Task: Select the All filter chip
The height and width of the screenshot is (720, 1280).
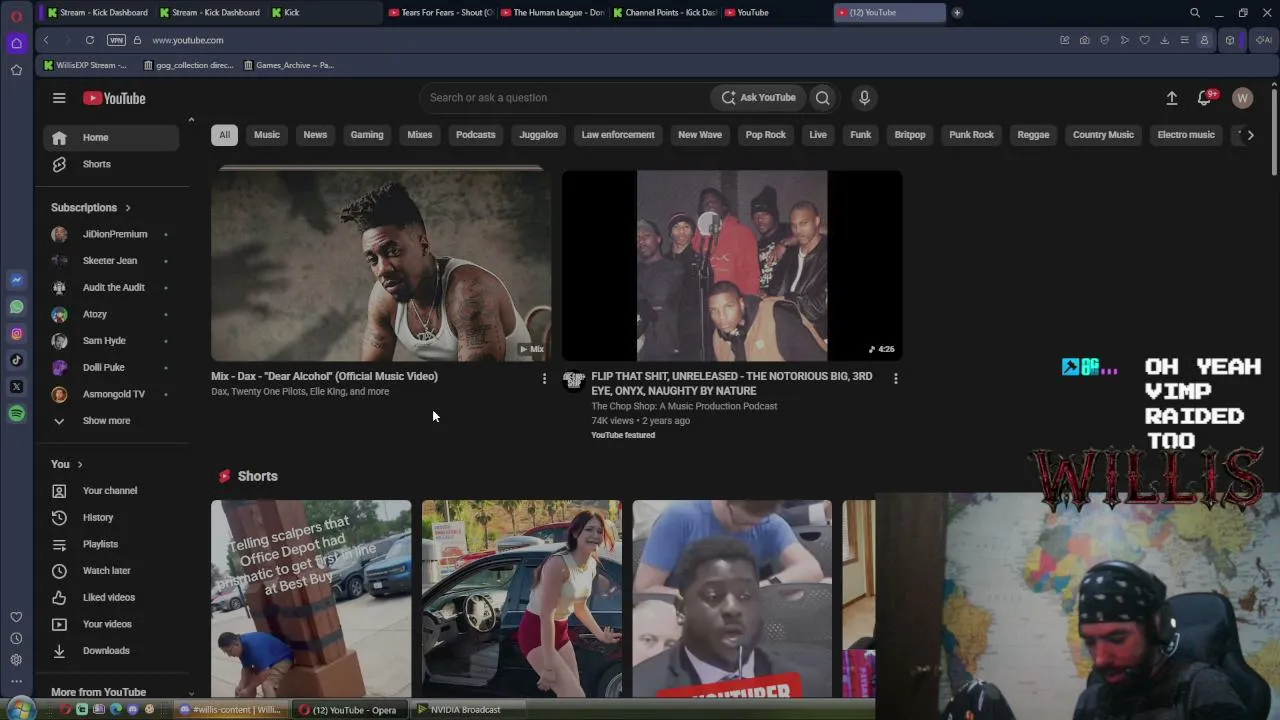Action: pyautogui.click(x=224, y=135)
